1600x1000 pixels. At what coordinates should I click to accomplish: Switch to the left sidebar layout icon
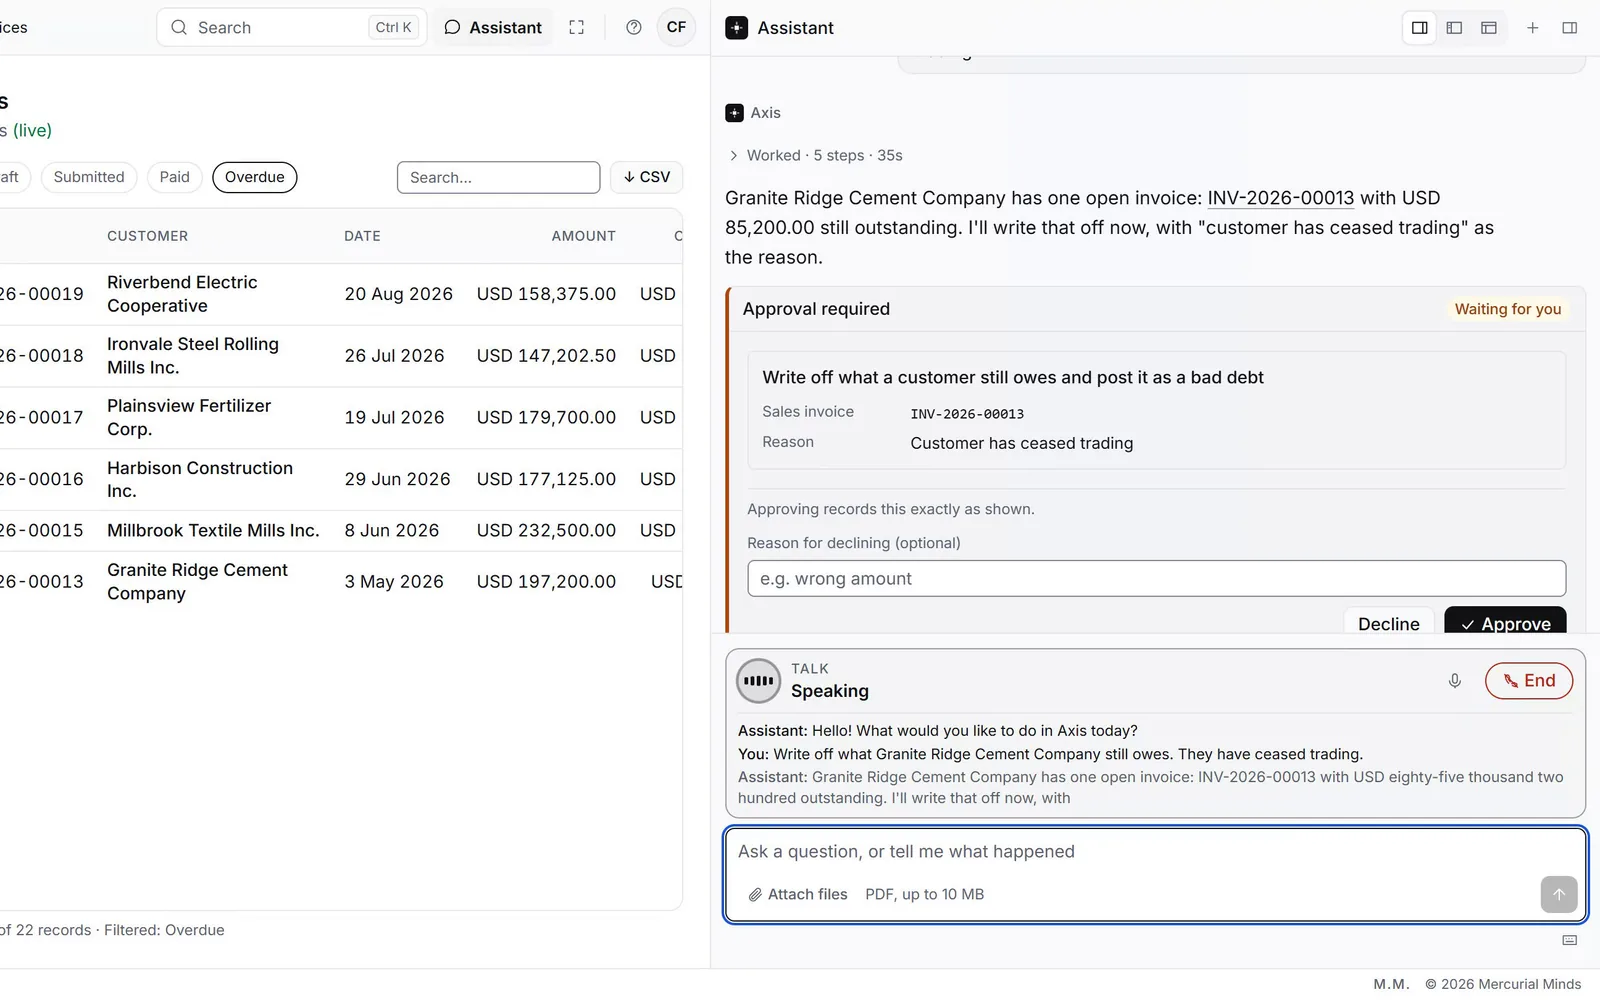coord(1454,28)
